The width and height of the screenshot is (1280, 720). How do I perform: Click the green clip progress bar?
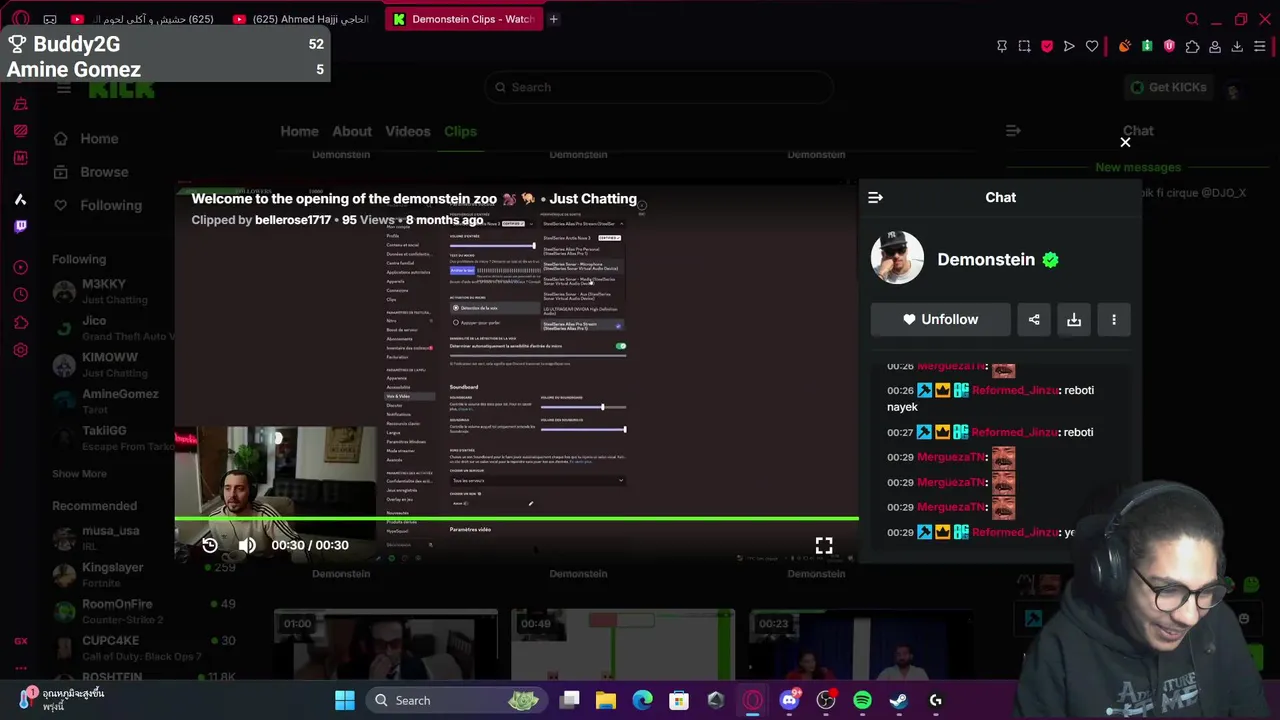[x=516, y=518]
